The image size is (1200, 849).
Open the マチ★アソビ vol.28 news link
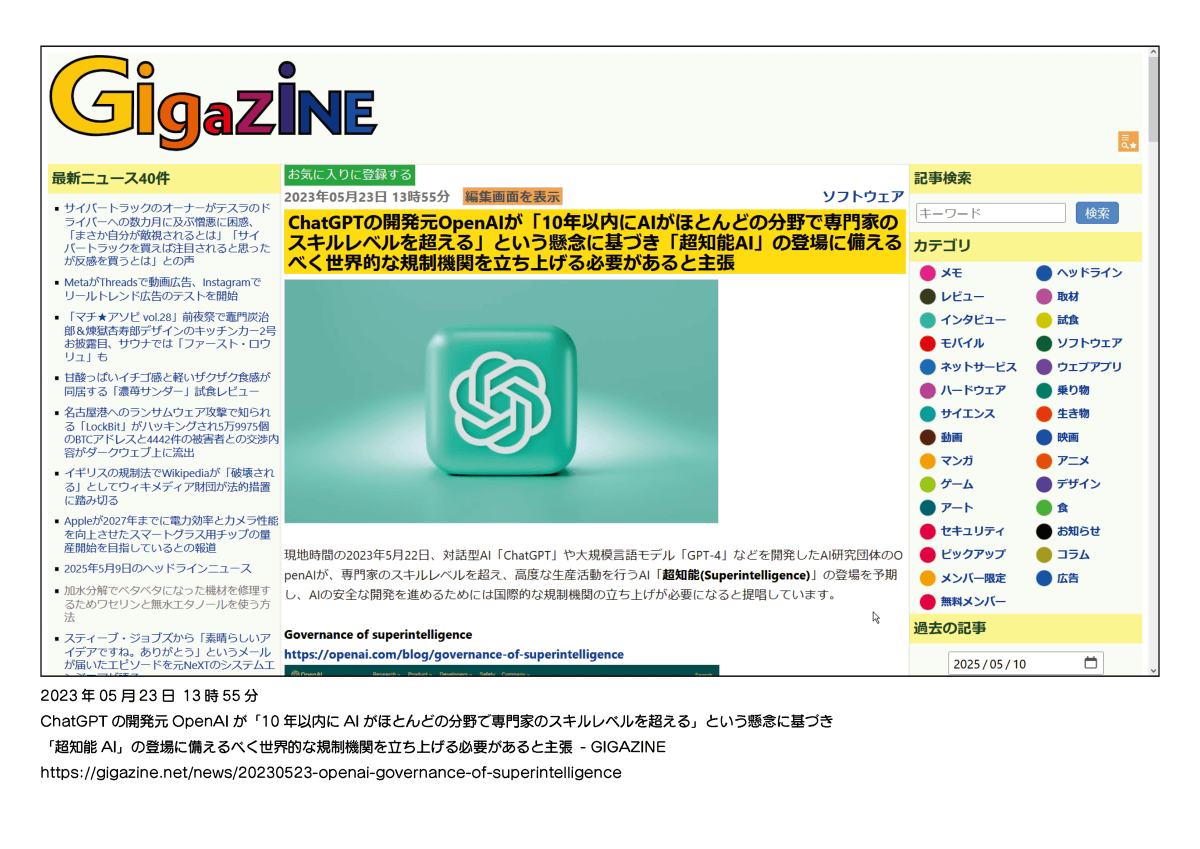(x=170, y=336)
